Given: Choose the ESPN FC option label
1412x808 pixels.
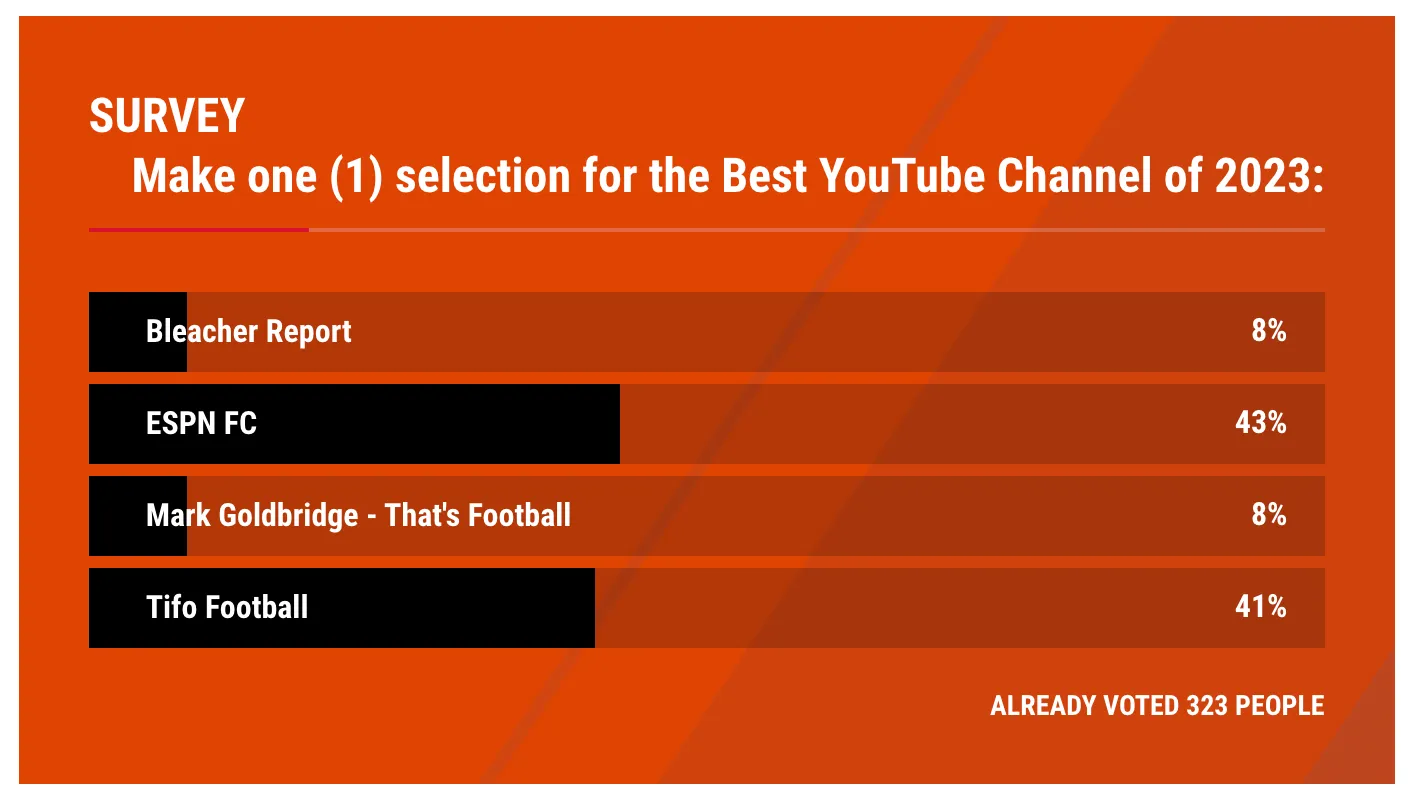Looking at the screenshot, I should click(201, 423).
